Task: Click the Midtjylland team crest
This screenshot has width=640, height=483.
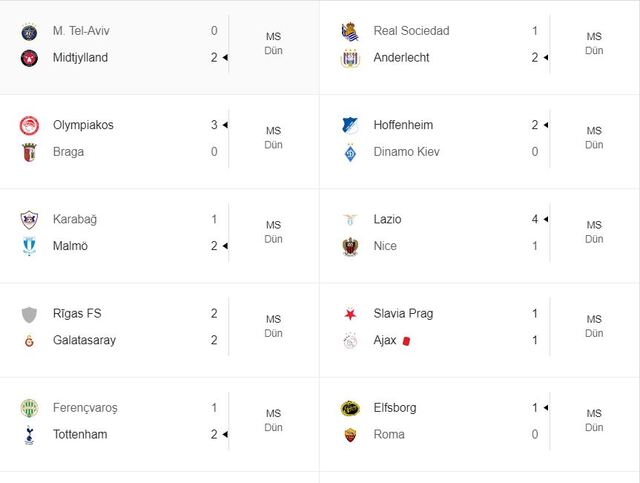Action: pyautogui.click(x=28, y=58)
